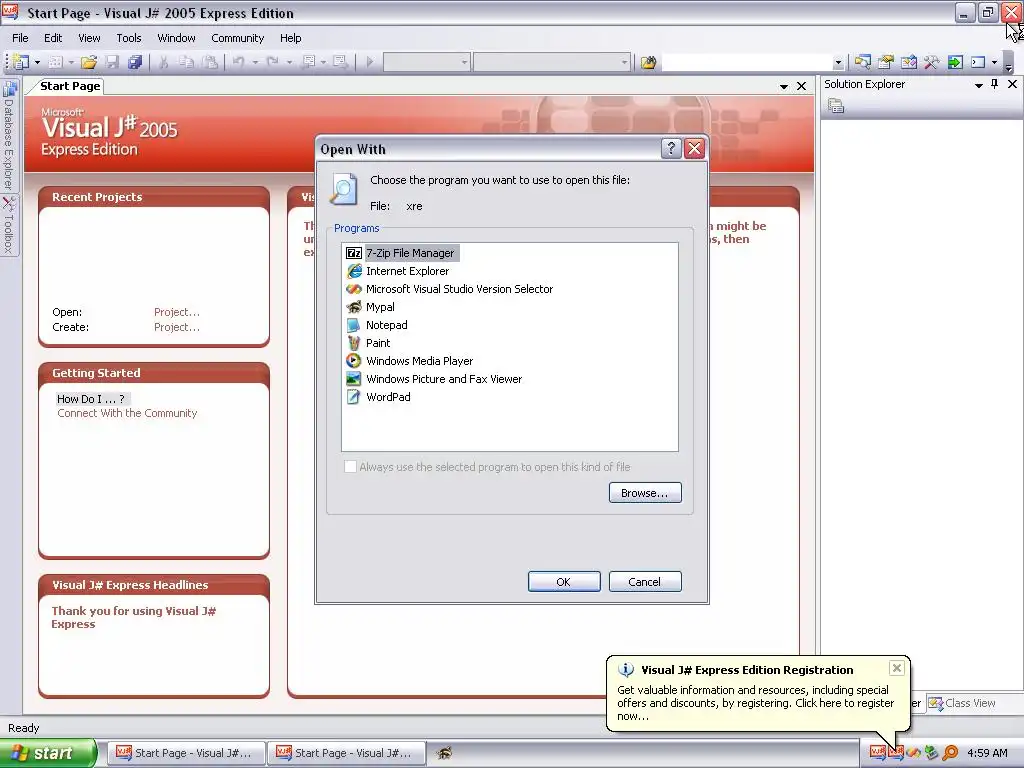Open the Database Explorer side tab
Viewport: 1024px width, 768px height.
click(8, 136)
